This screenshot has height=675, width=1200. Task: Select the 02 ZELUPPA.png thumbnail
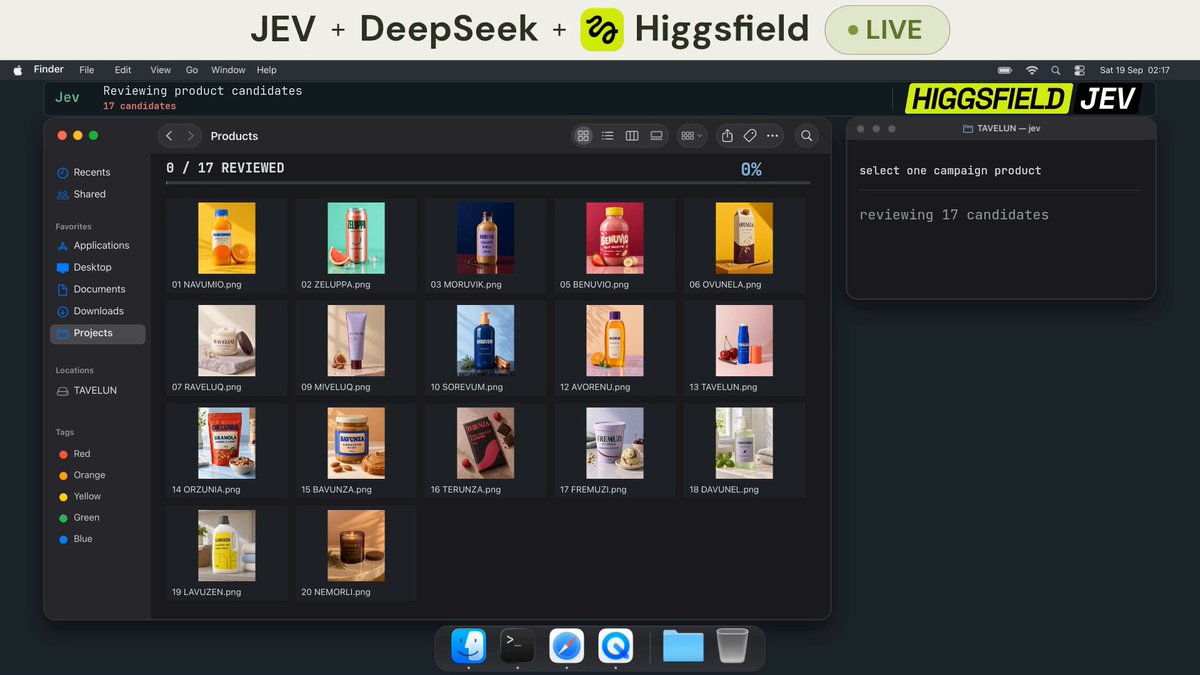[x=357, y=238]
